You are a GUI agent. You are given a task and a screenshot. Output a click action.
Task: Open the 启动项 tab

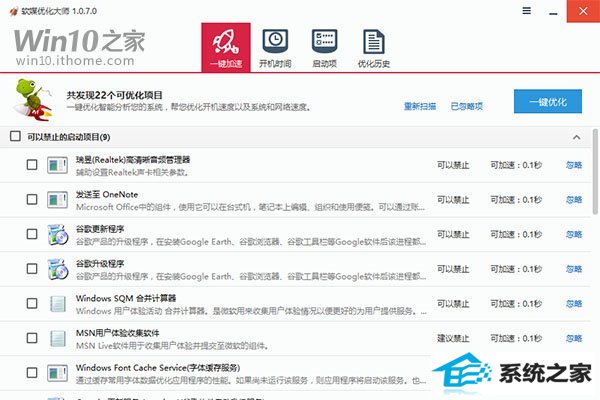click(x=324, y=48)
